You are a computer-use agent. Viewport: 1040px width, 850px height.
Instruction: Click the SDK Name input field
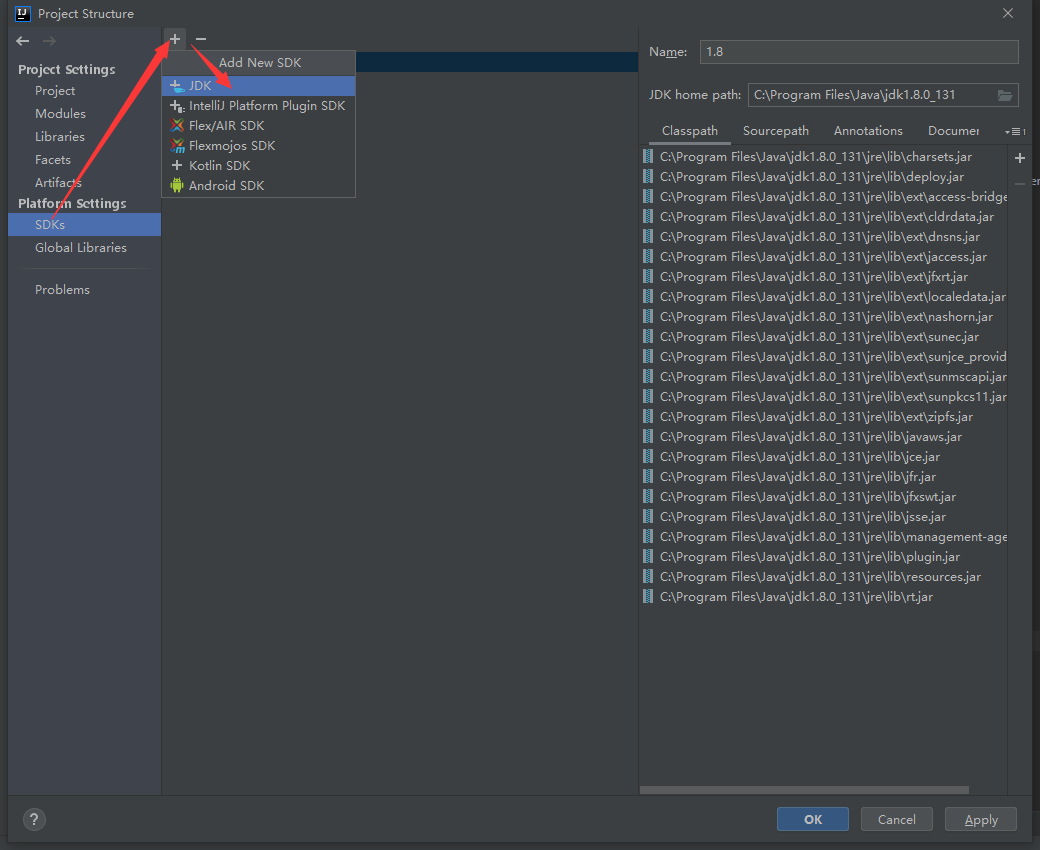click(x=859, y=52)
